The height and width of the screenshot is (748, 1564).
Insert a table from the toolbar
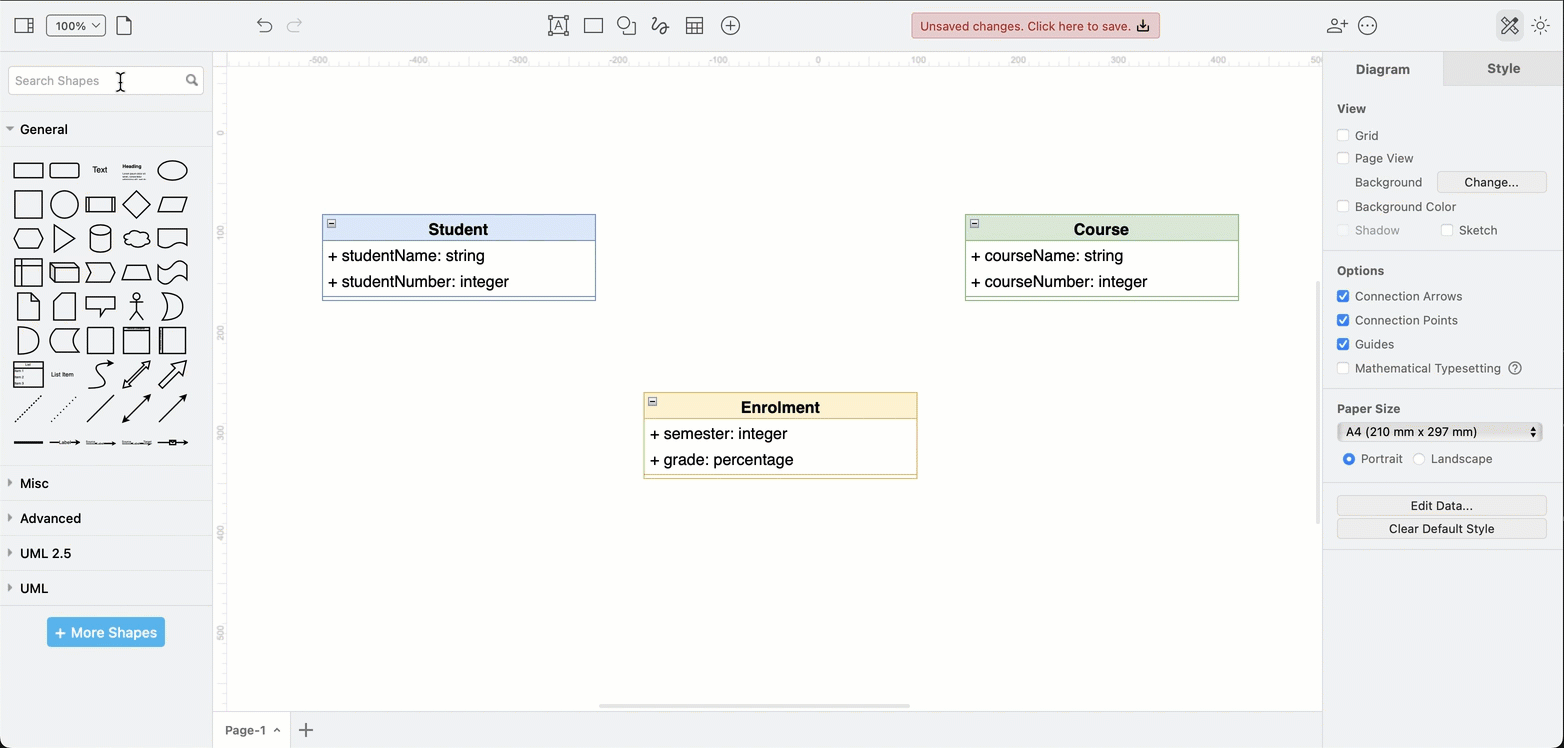(694, 25)
